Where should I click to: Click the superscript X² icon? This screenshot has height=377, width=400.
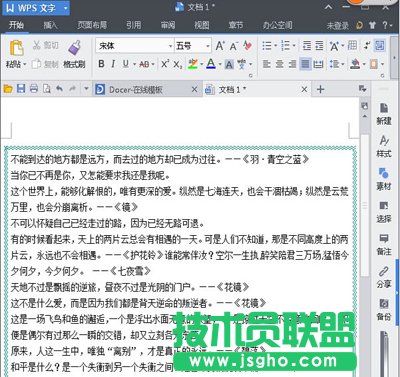pos(165,64)
